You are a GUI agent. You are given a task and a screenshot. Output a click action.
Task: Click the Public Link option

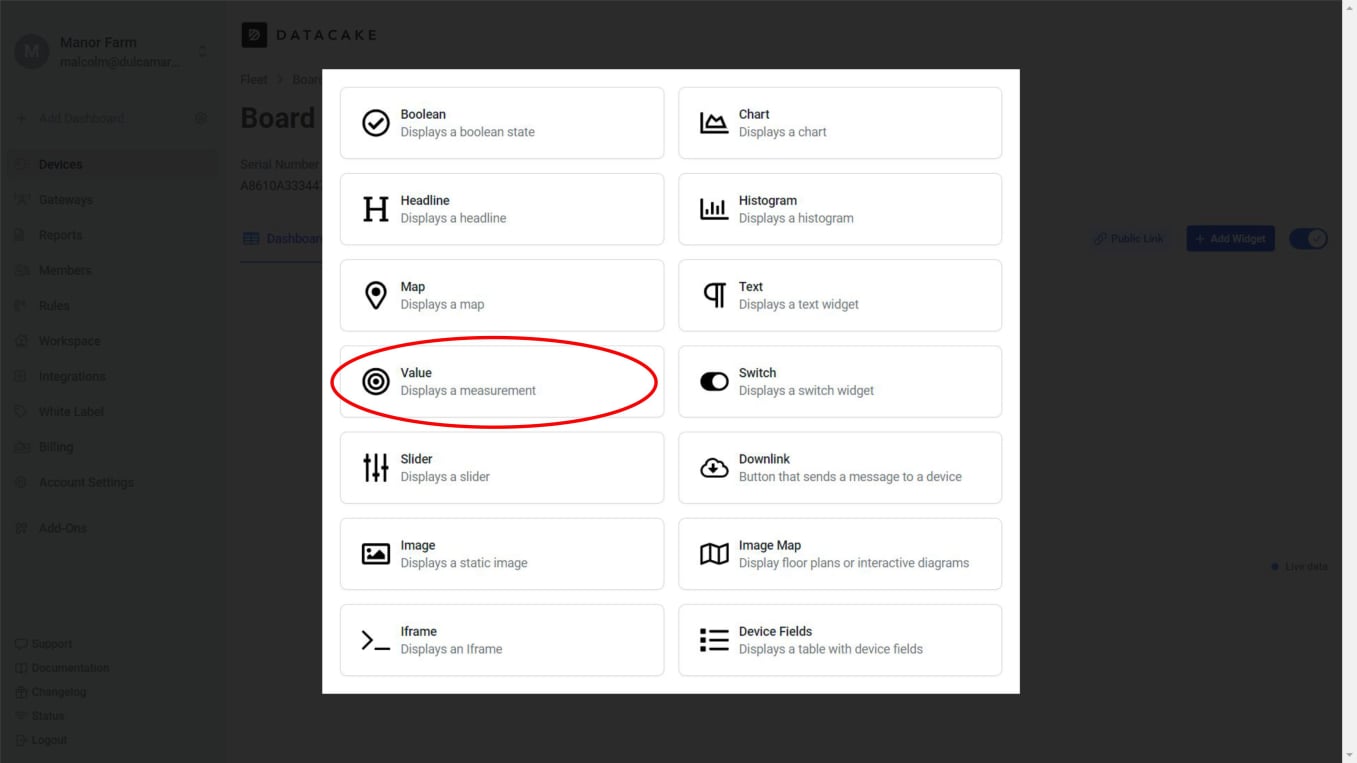(x=1128, y=238)
